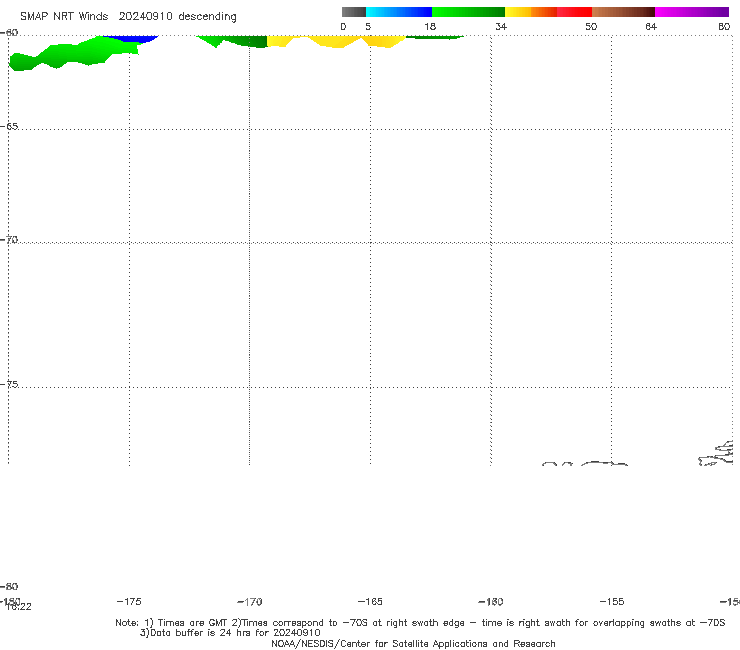Click the longitude label '-165'
Image resolution: width=740 pixels, height=650 pixels.
pos(370,601)
